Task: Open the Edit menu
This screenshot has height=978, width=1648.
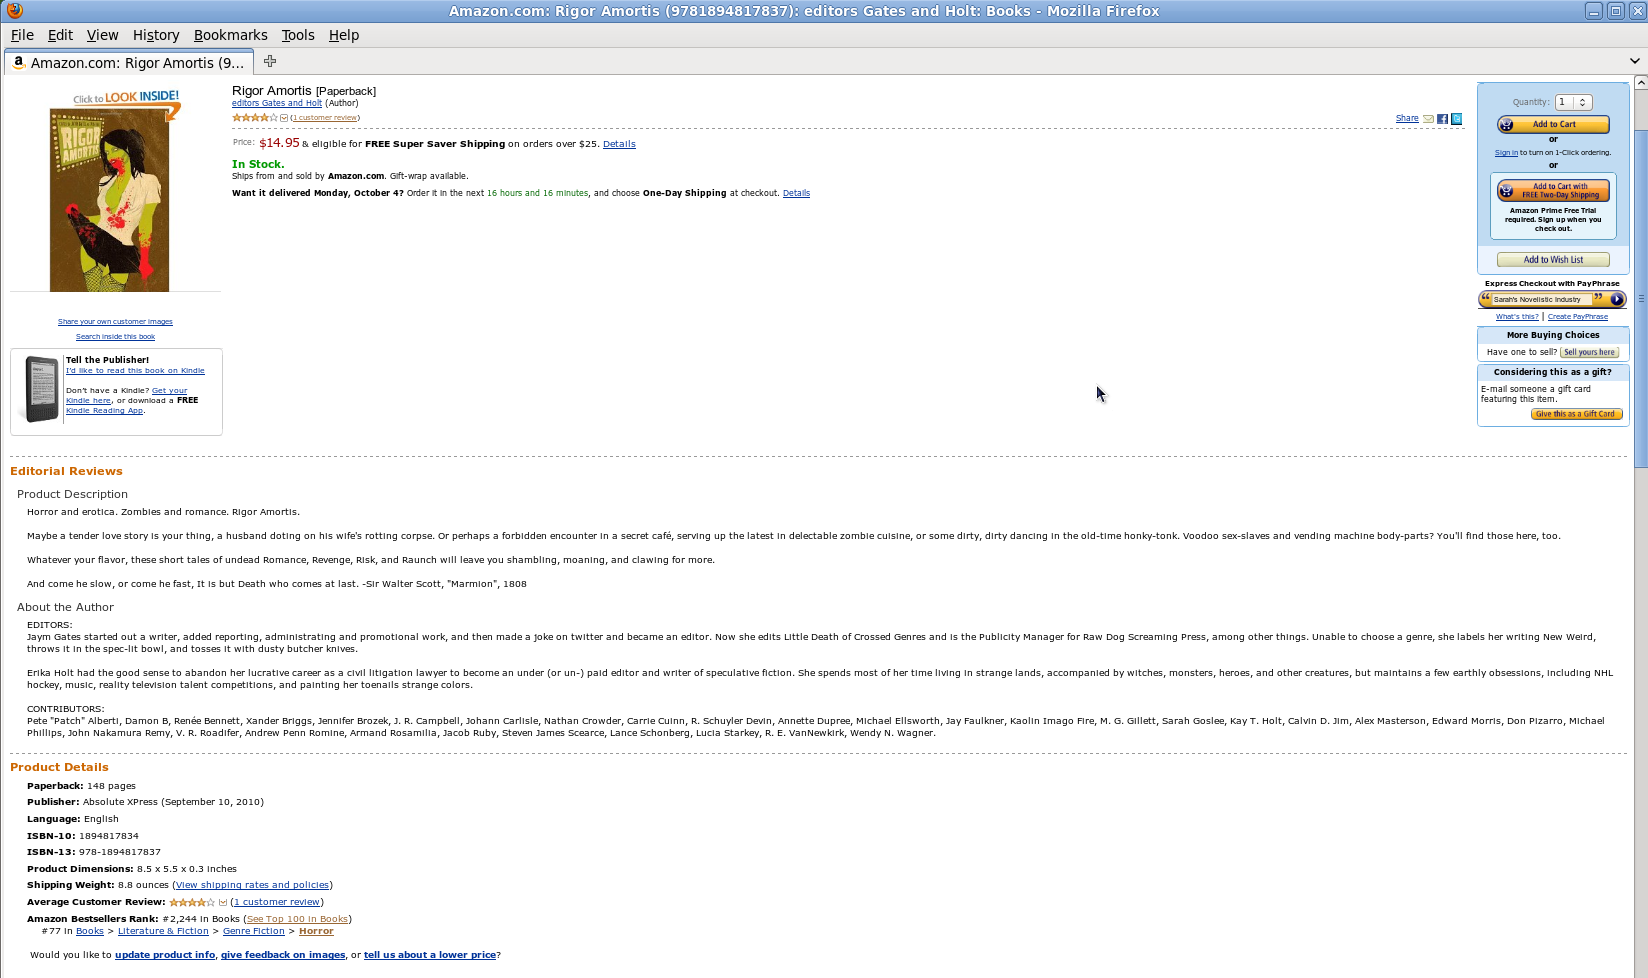Action: 60,35
